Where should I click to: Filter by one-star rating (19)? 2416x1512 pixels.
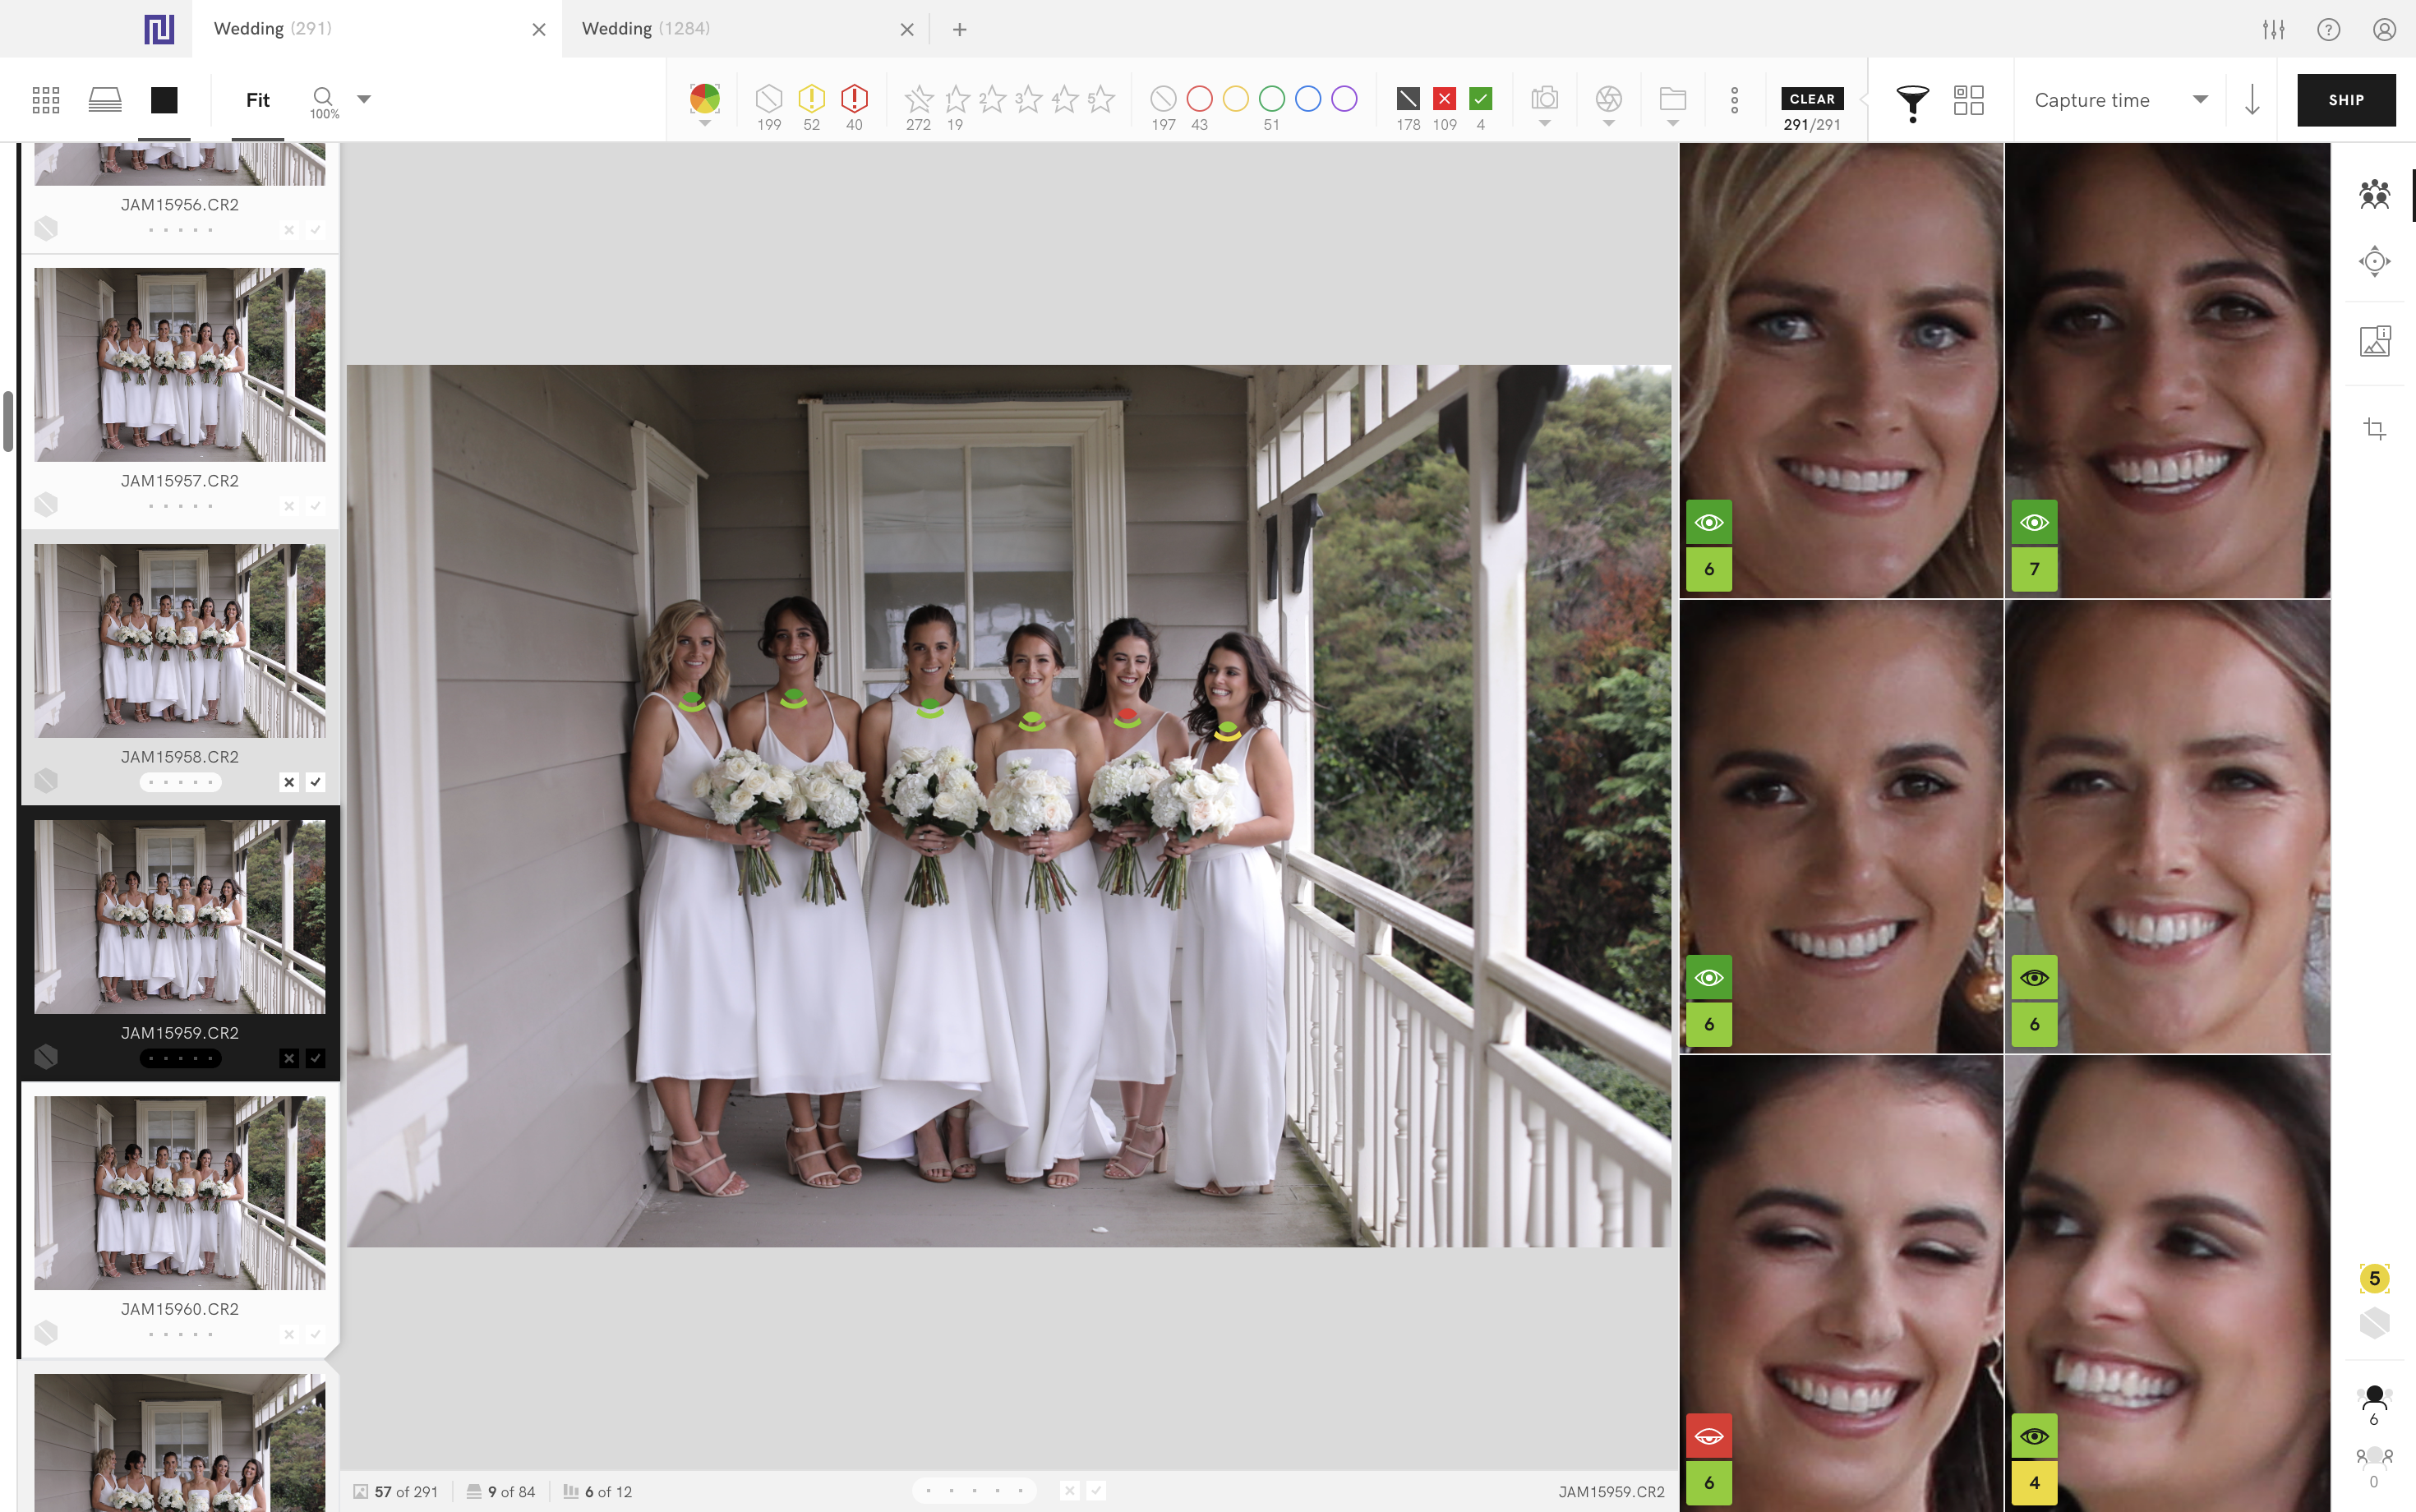click(x=956, y=98)
